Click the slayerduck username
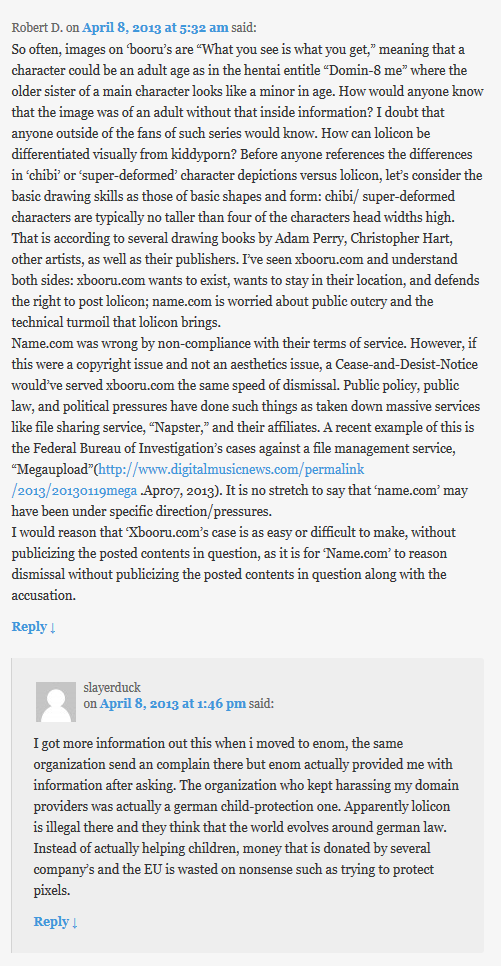The height and width of the screenshot is (966, 501). point(112,688)
